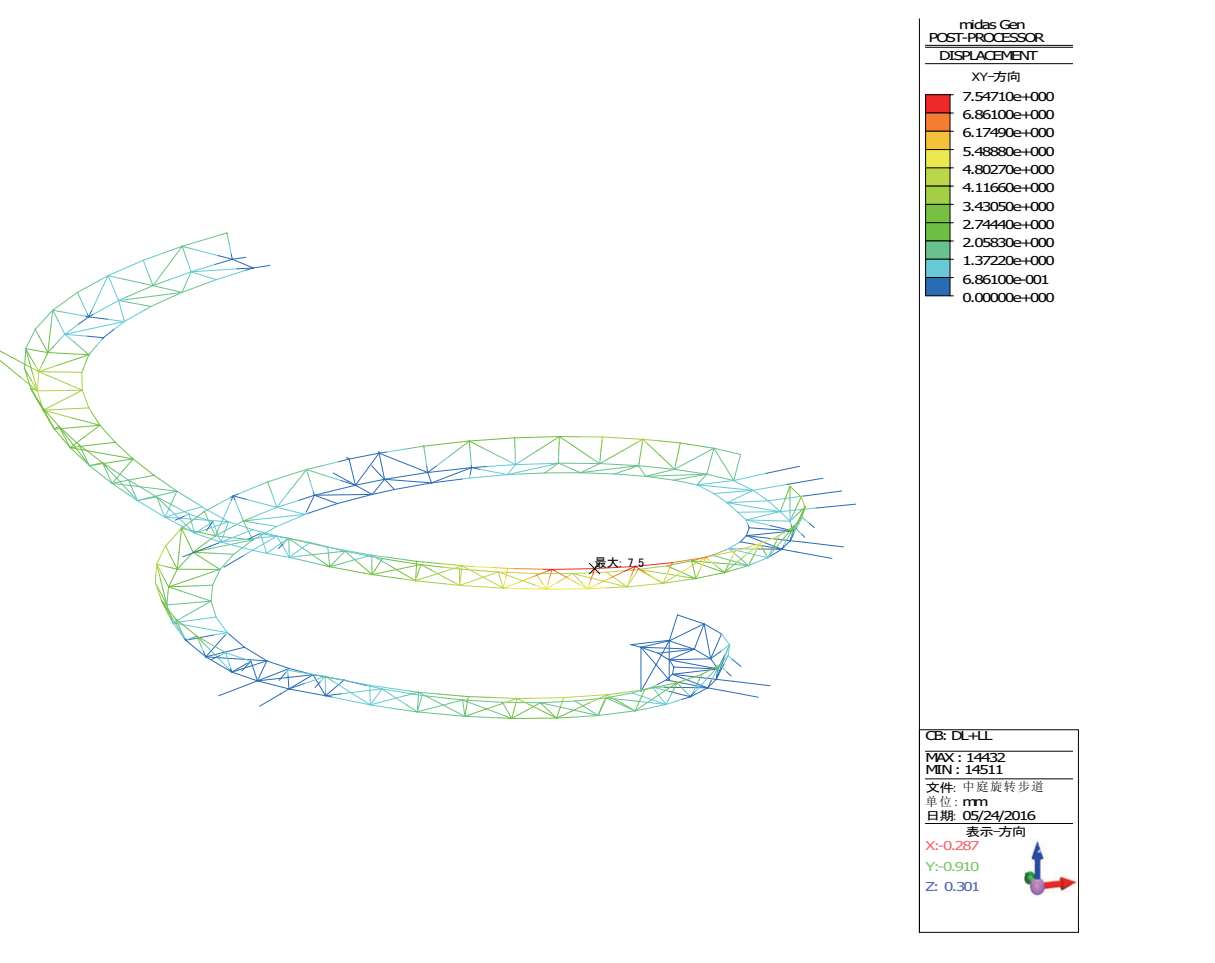The image size is (1215, 963).
Task: Click the X marker at maximum displacement
Action: (594, 569)
